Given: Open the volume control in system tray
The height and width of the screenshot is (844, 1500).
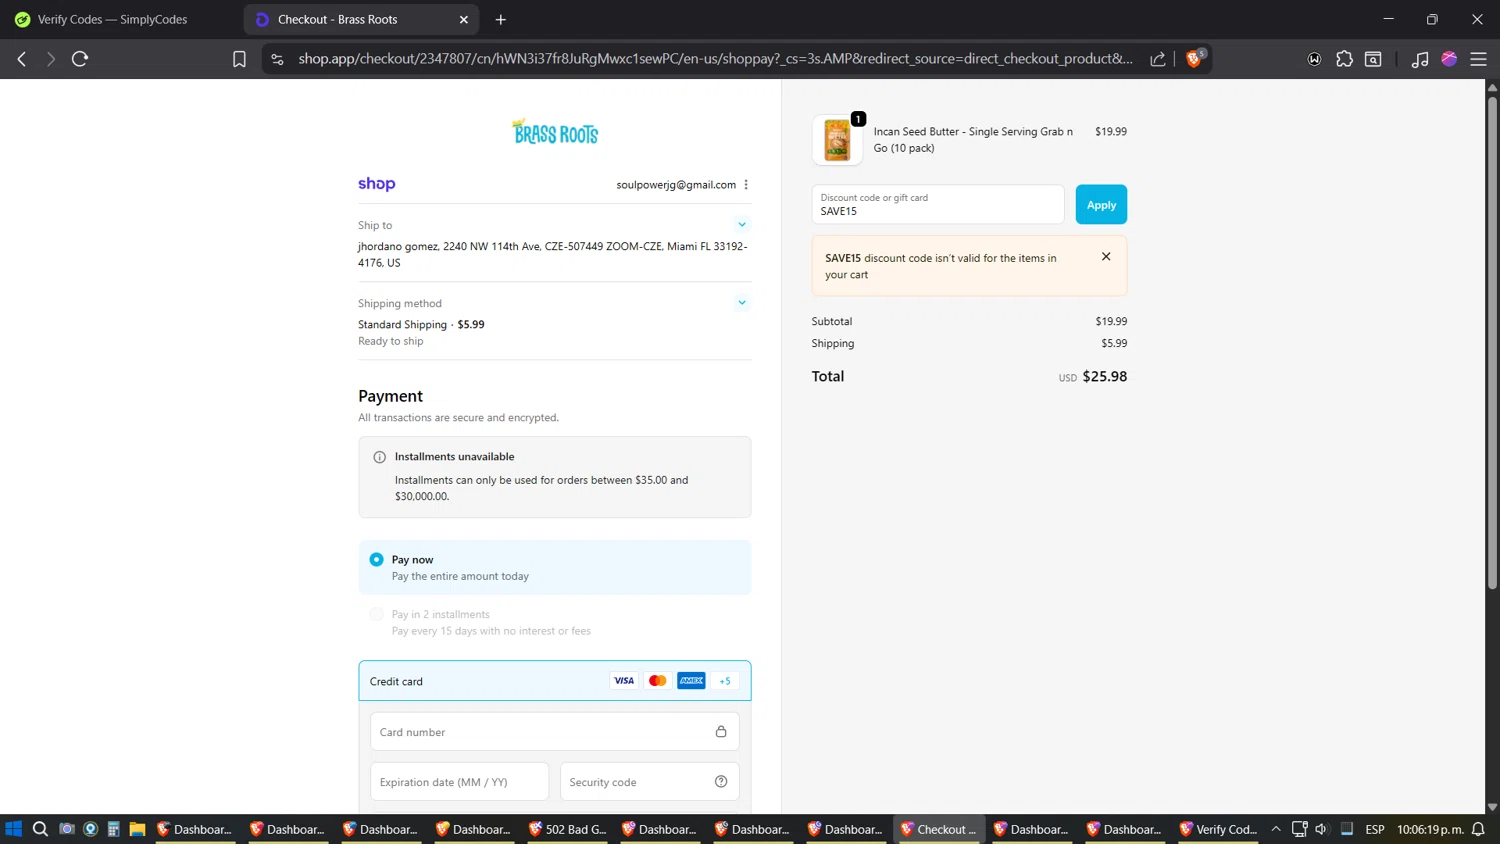Looking at the screenshot, I should coord(1322,829).
